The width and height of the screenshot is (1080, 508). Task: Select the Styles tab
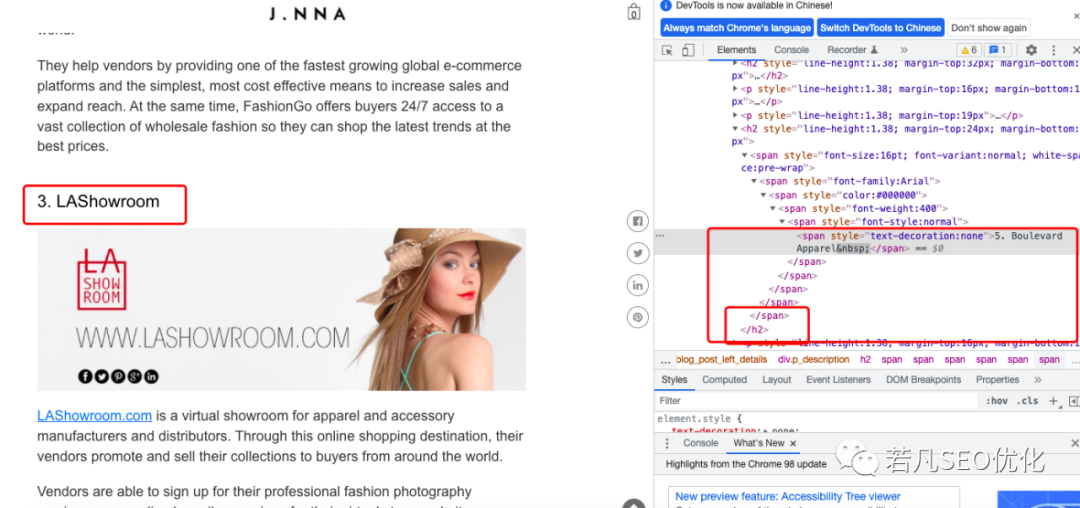coord(674,380)
